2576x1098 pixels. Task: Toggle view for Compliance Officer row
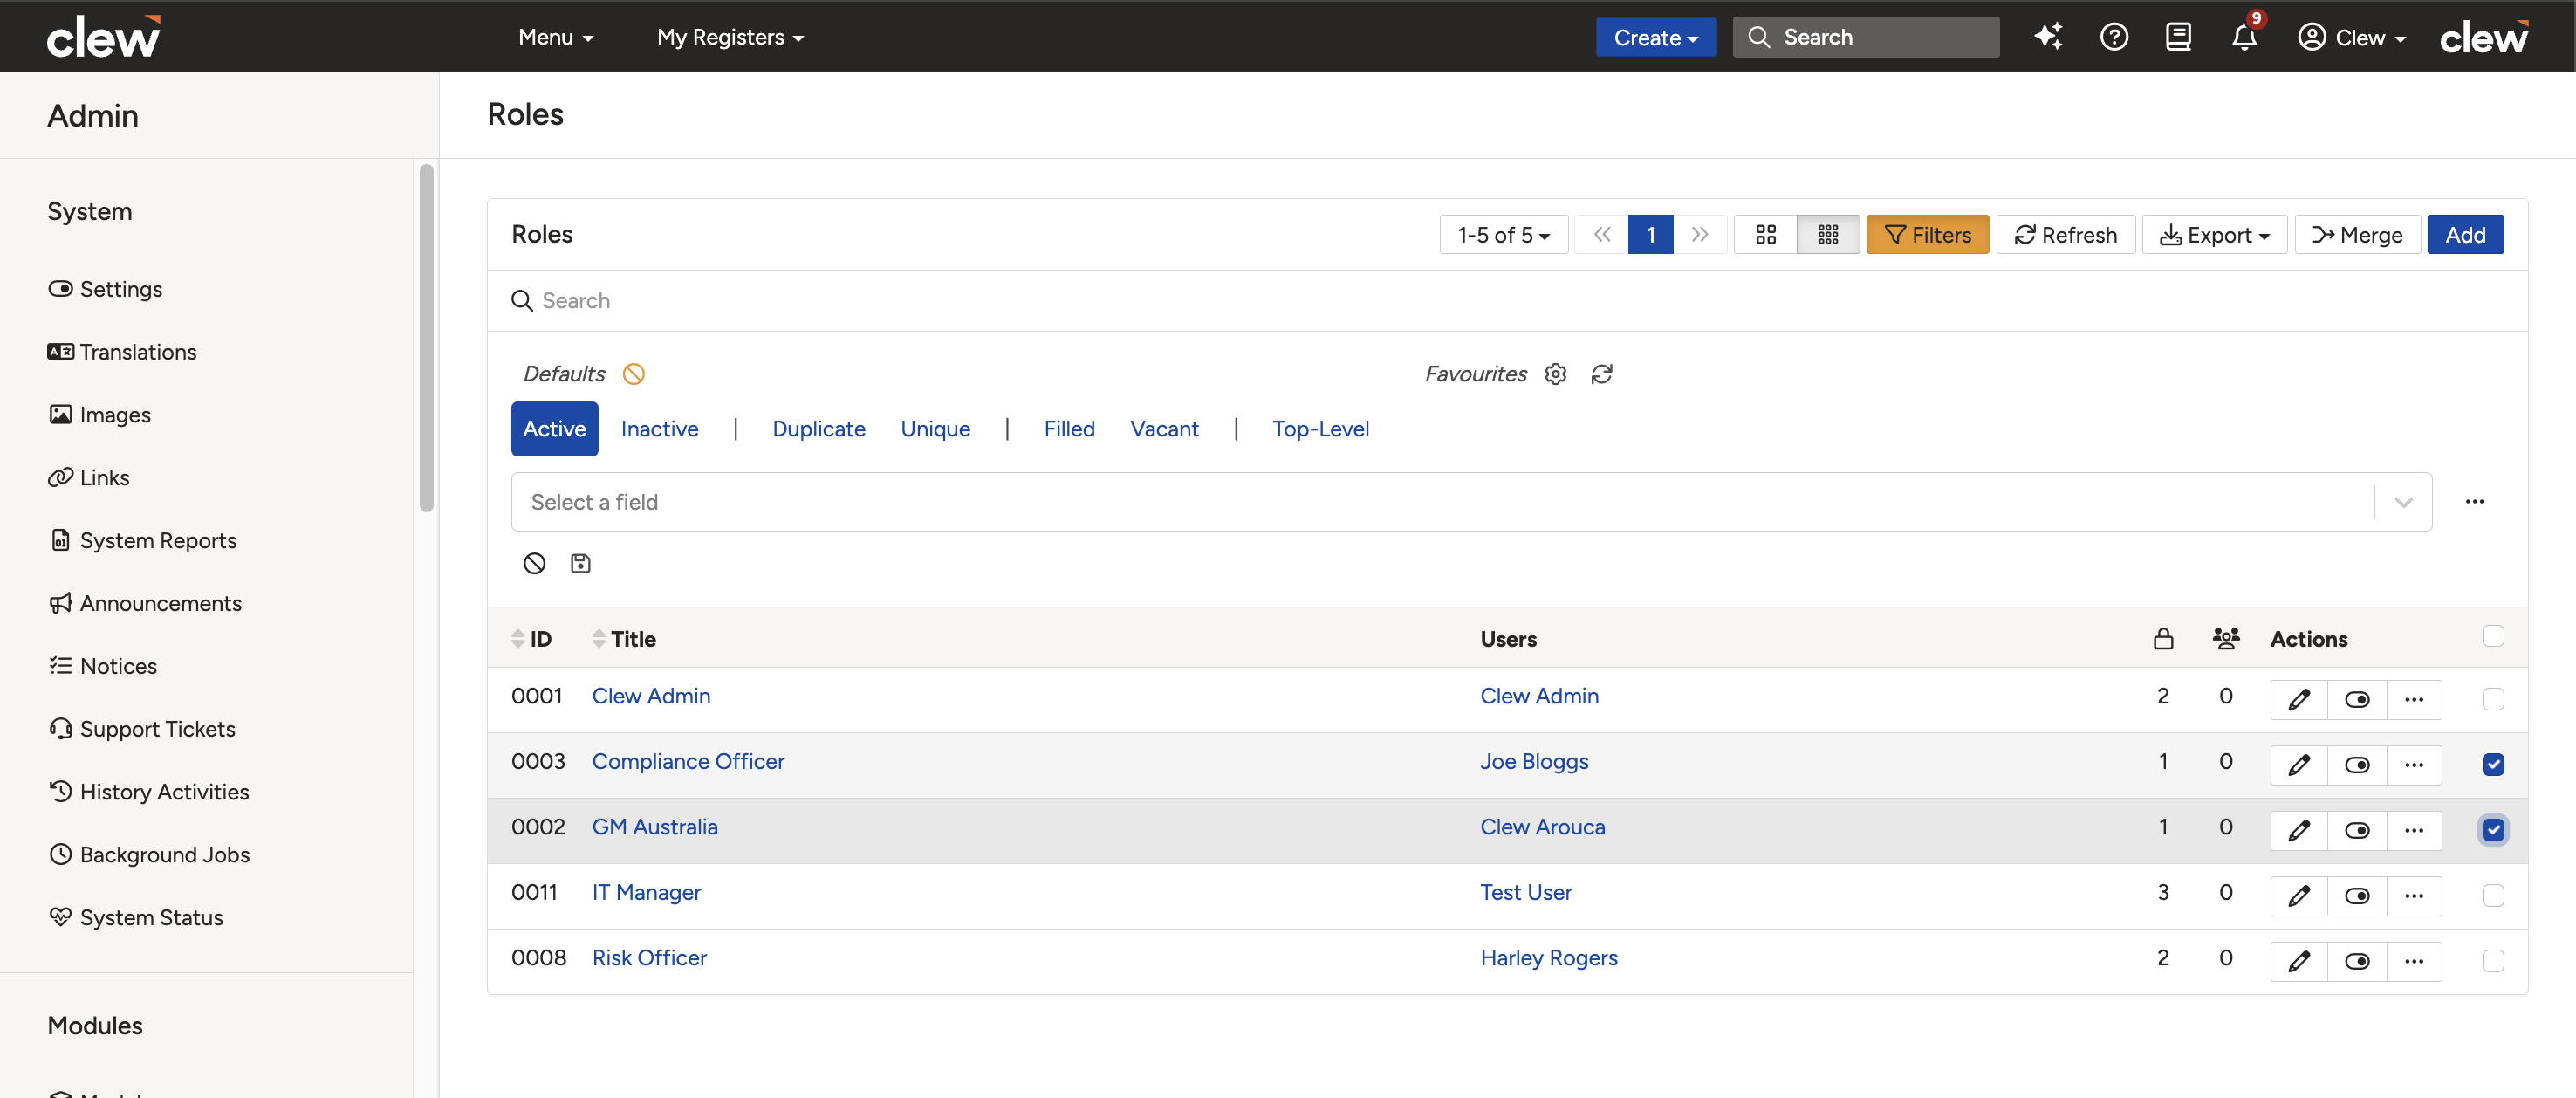point(2356,765)
